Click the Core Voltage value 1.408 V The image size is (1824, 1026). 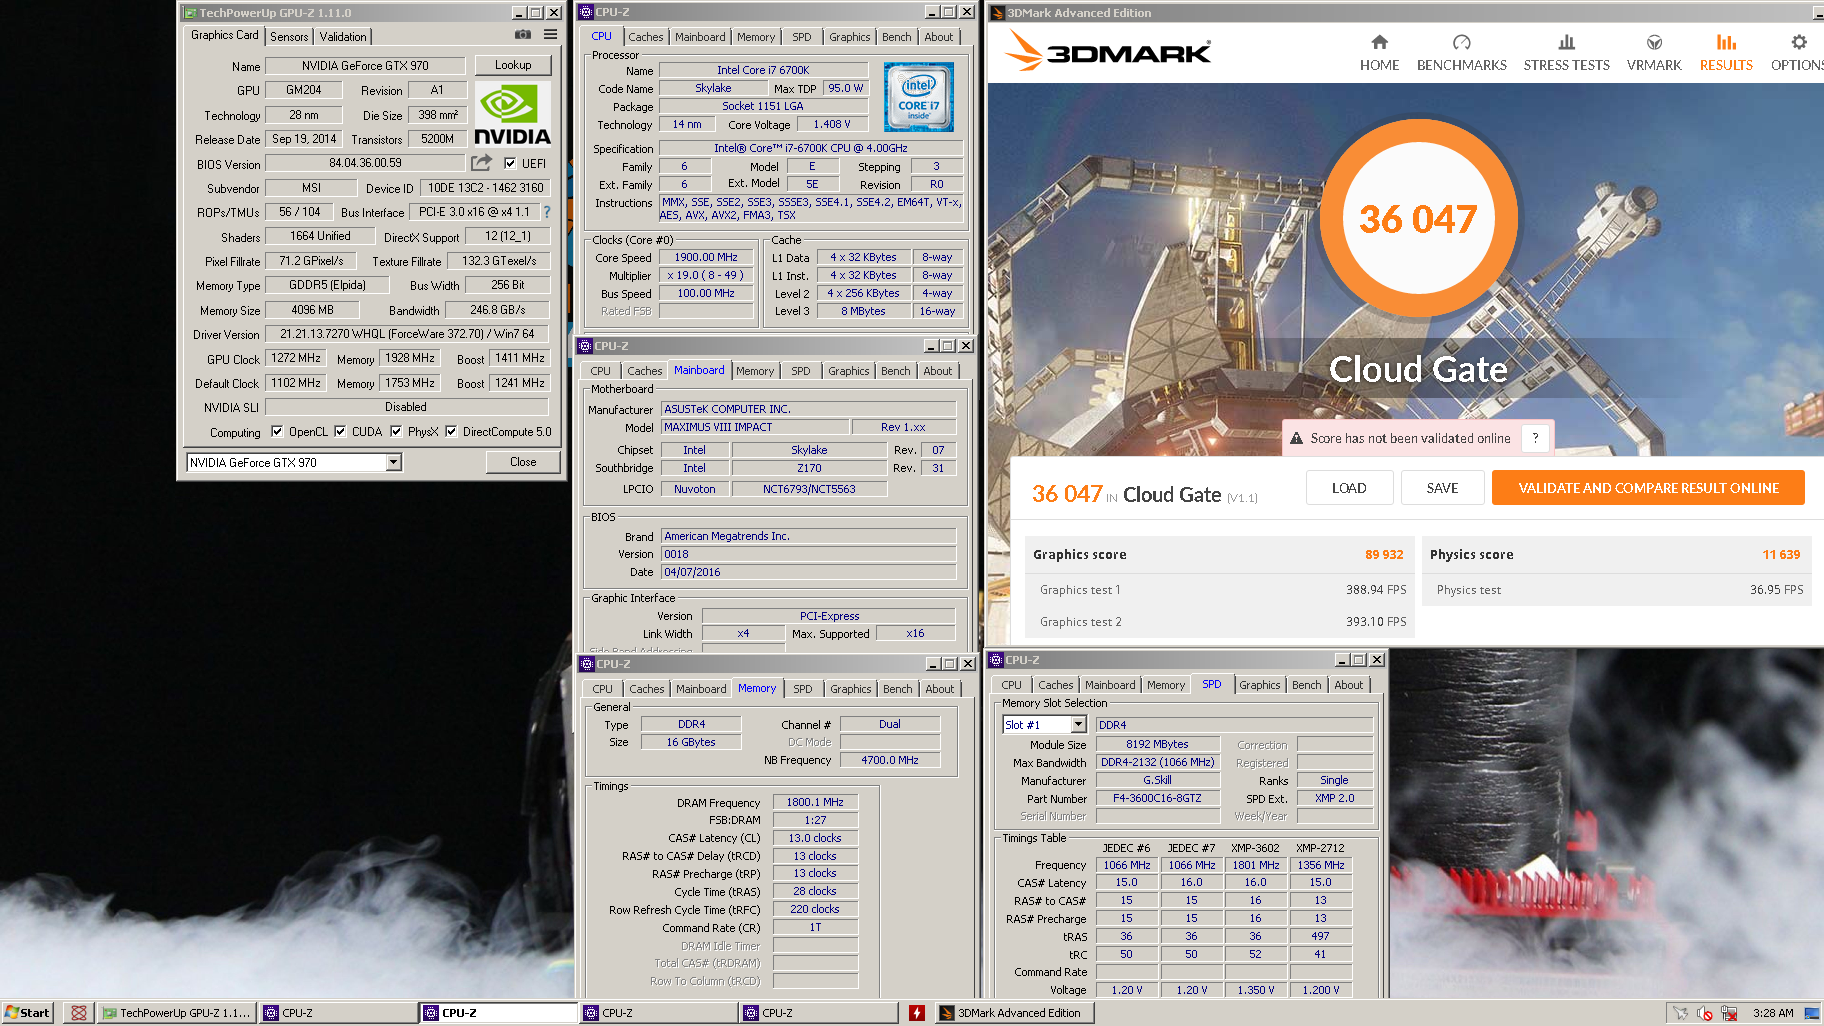(x=832, y=124)
